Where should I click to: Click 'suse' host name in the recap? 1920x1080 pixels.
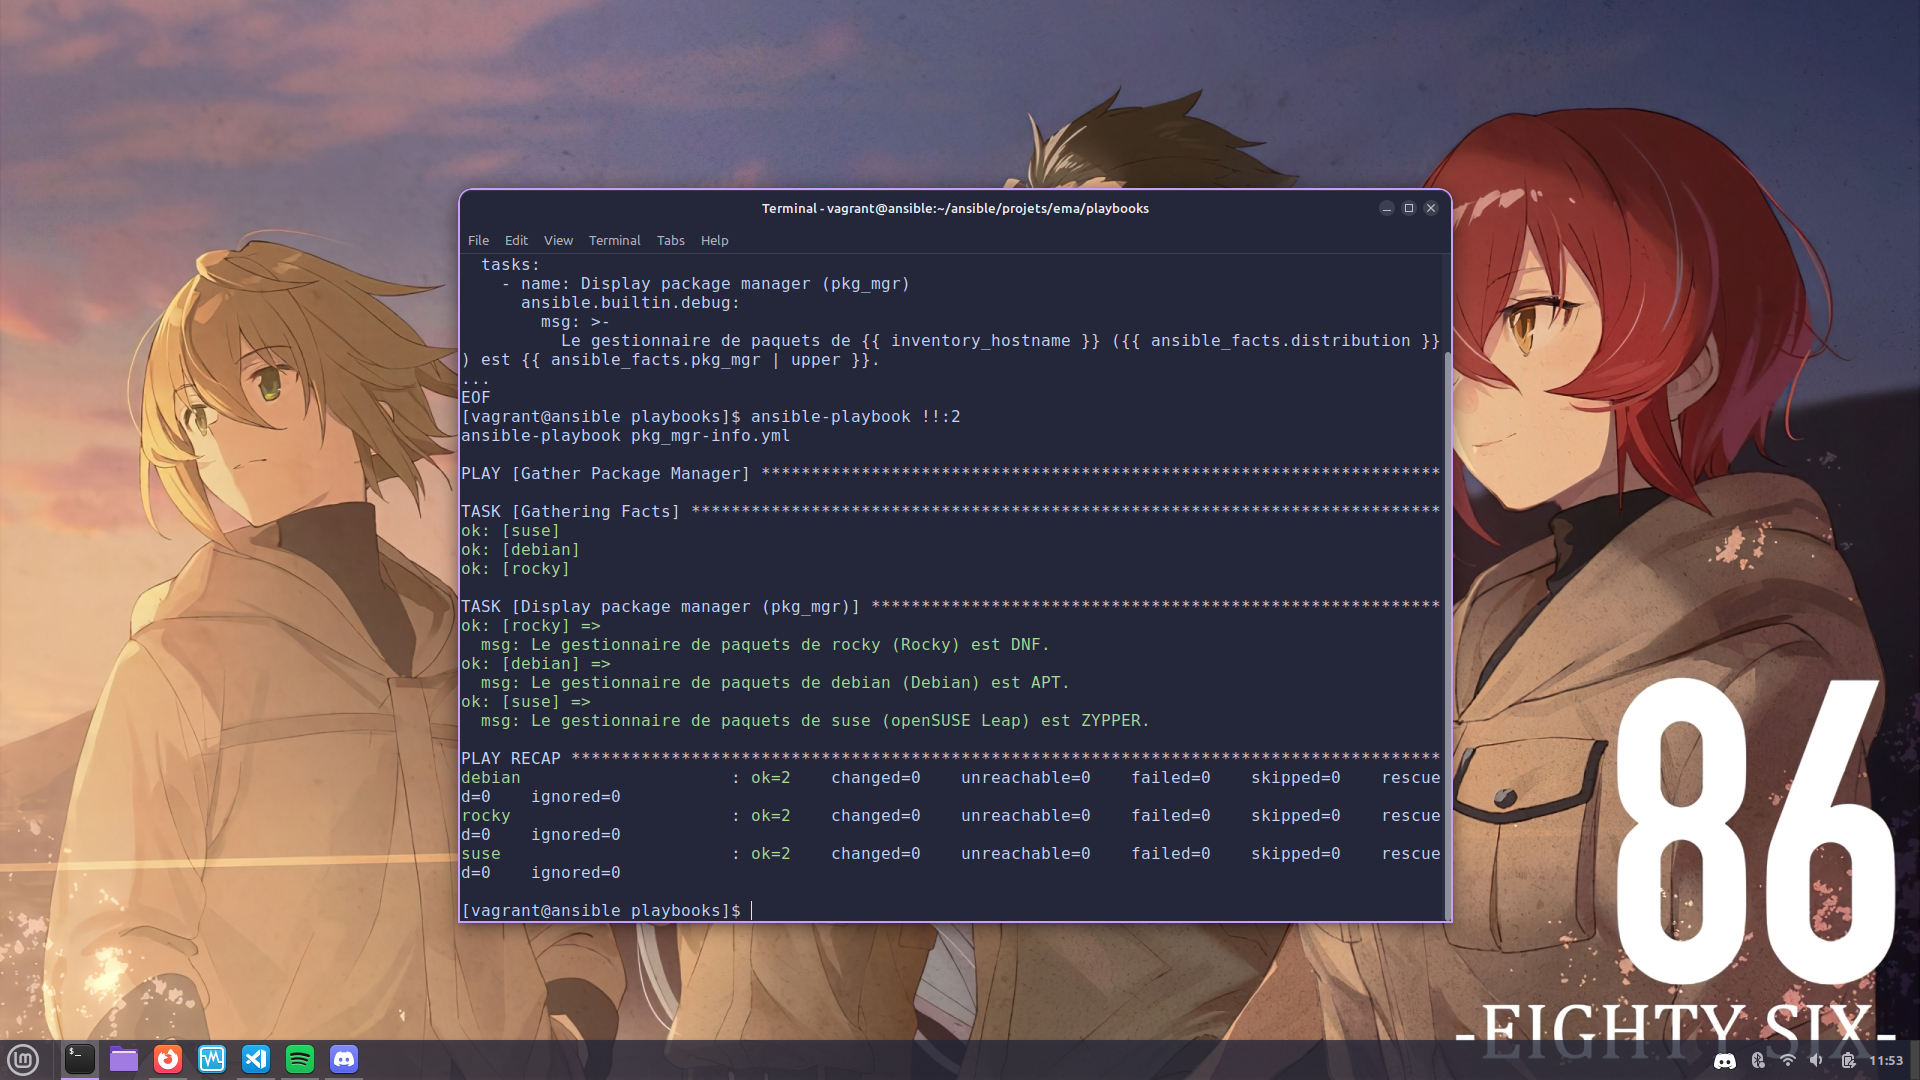coord(480,854)
